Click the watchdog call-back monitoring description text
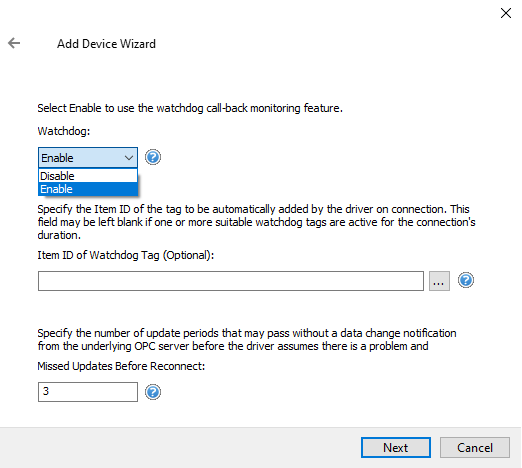Screen dimensions: 522x468 [190, 108]
